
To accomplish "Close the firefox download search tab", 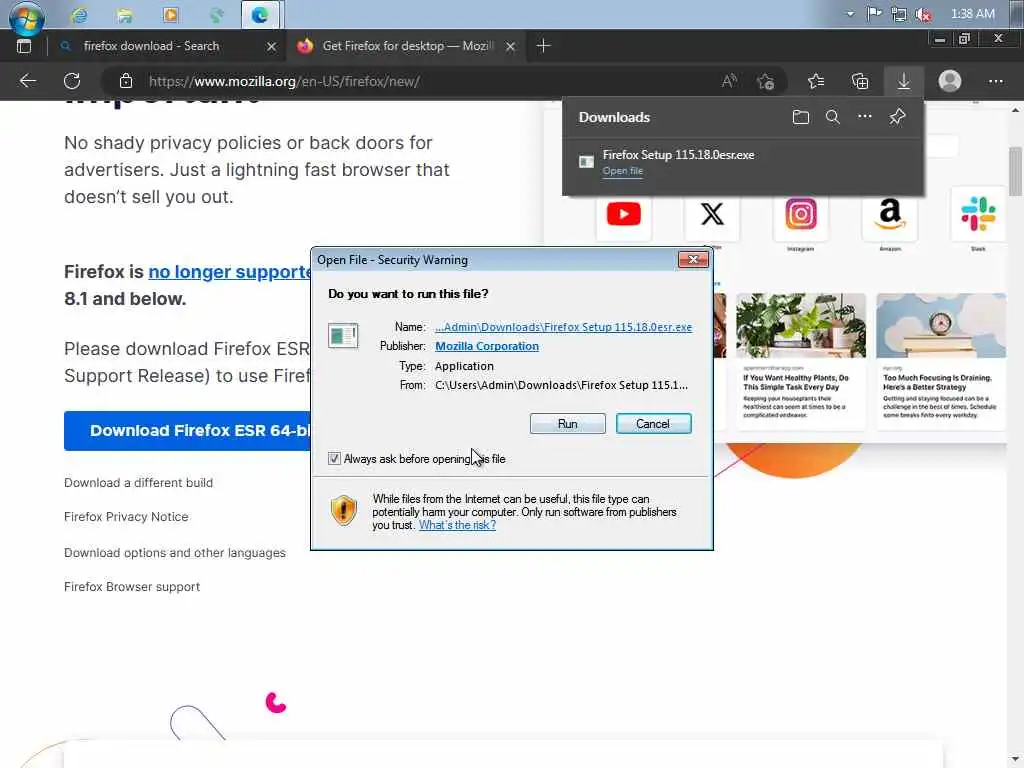I will (x=272, y=46).
